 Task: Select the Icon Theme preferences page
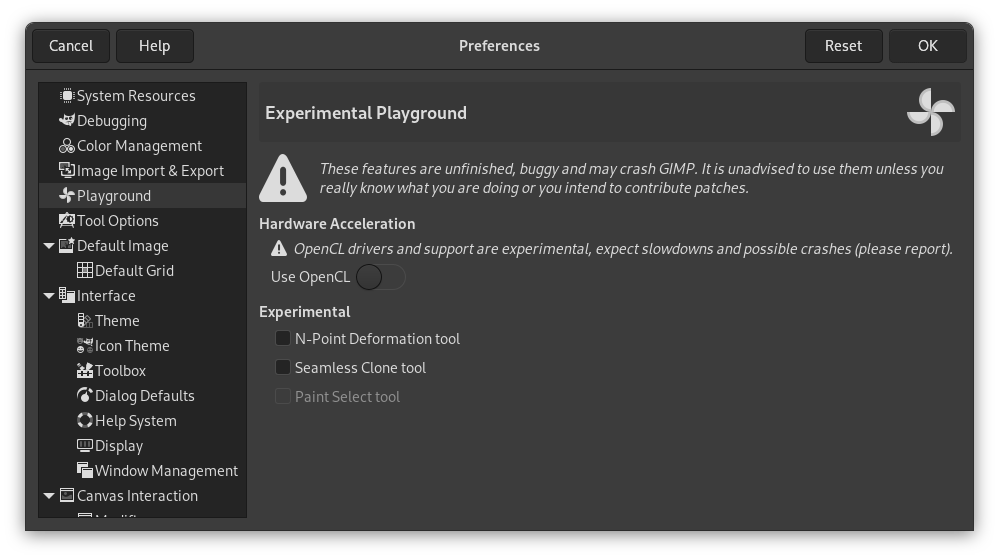pyautogui.click(x=132, y=346)
